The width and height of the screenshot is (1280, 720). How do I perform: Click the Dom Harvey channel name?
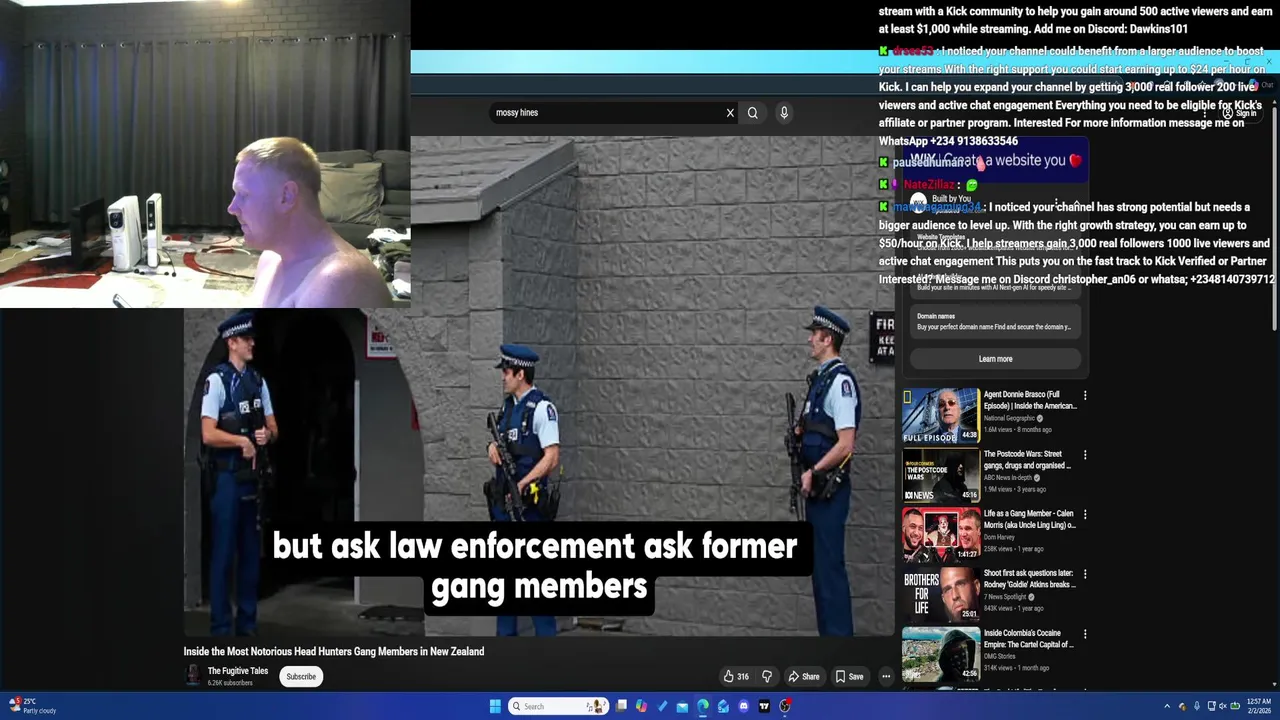(999, 537)
